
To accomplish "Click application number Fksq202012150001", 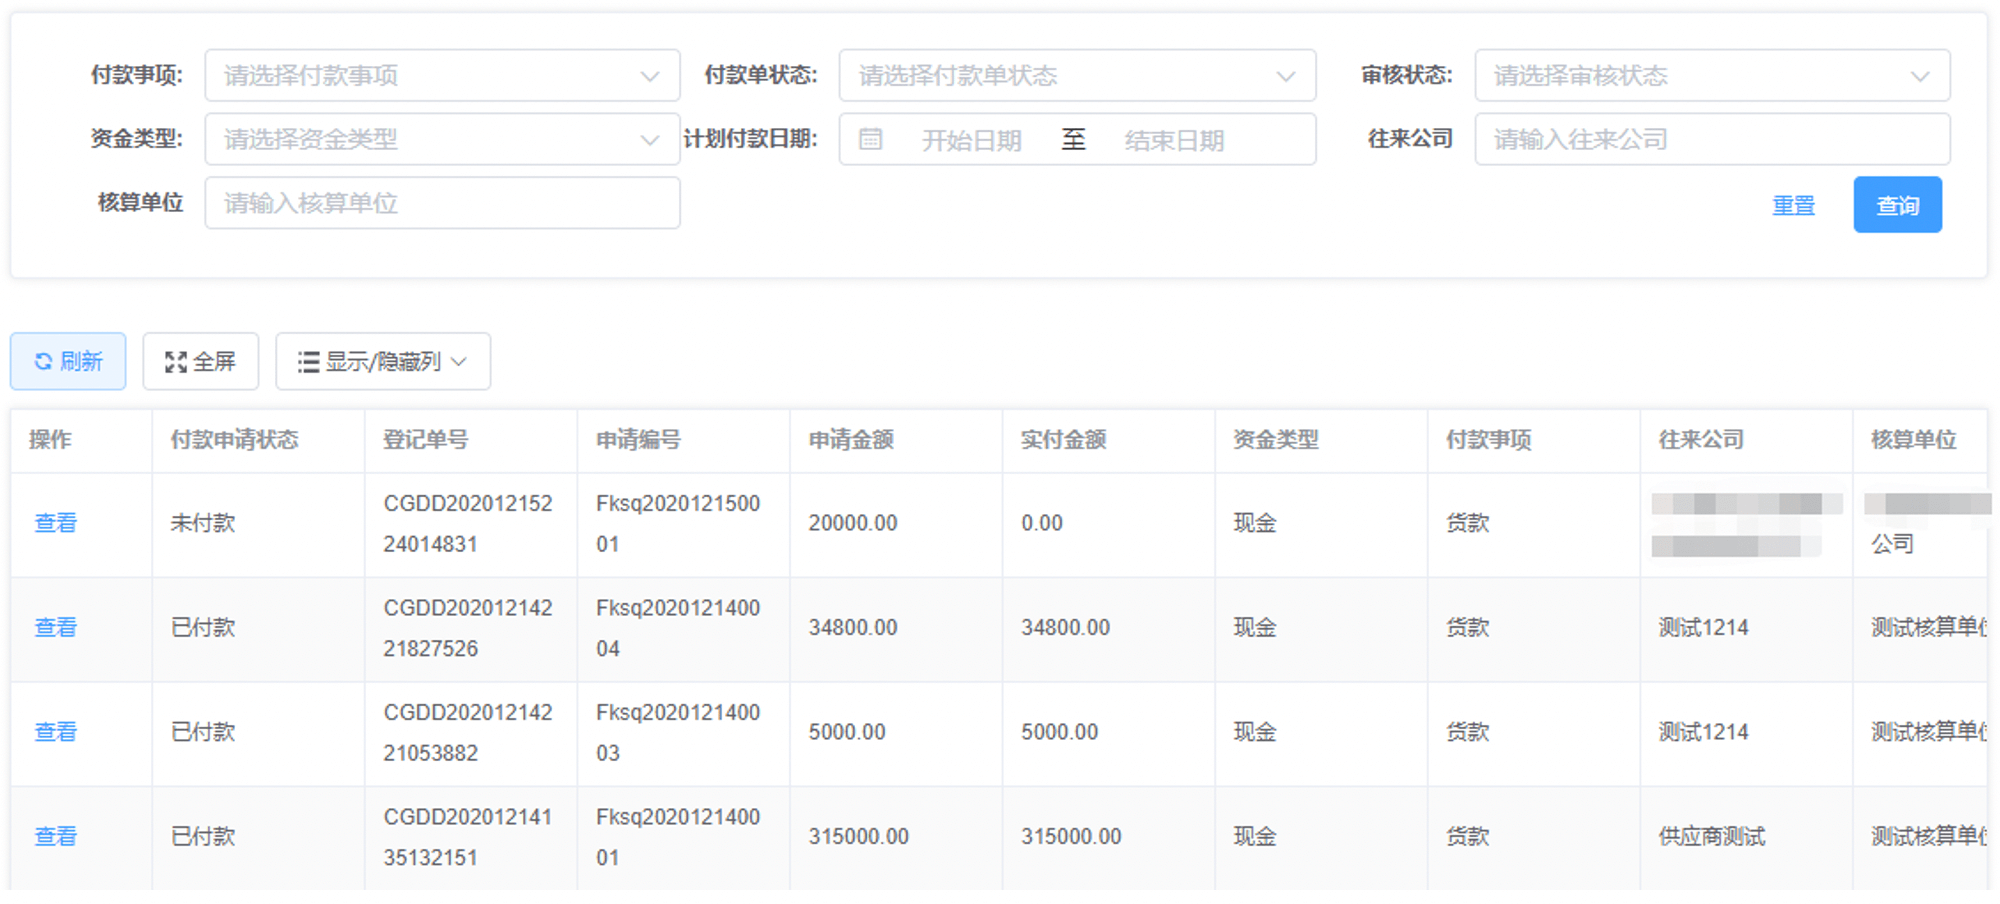I will tap(678, 524).
